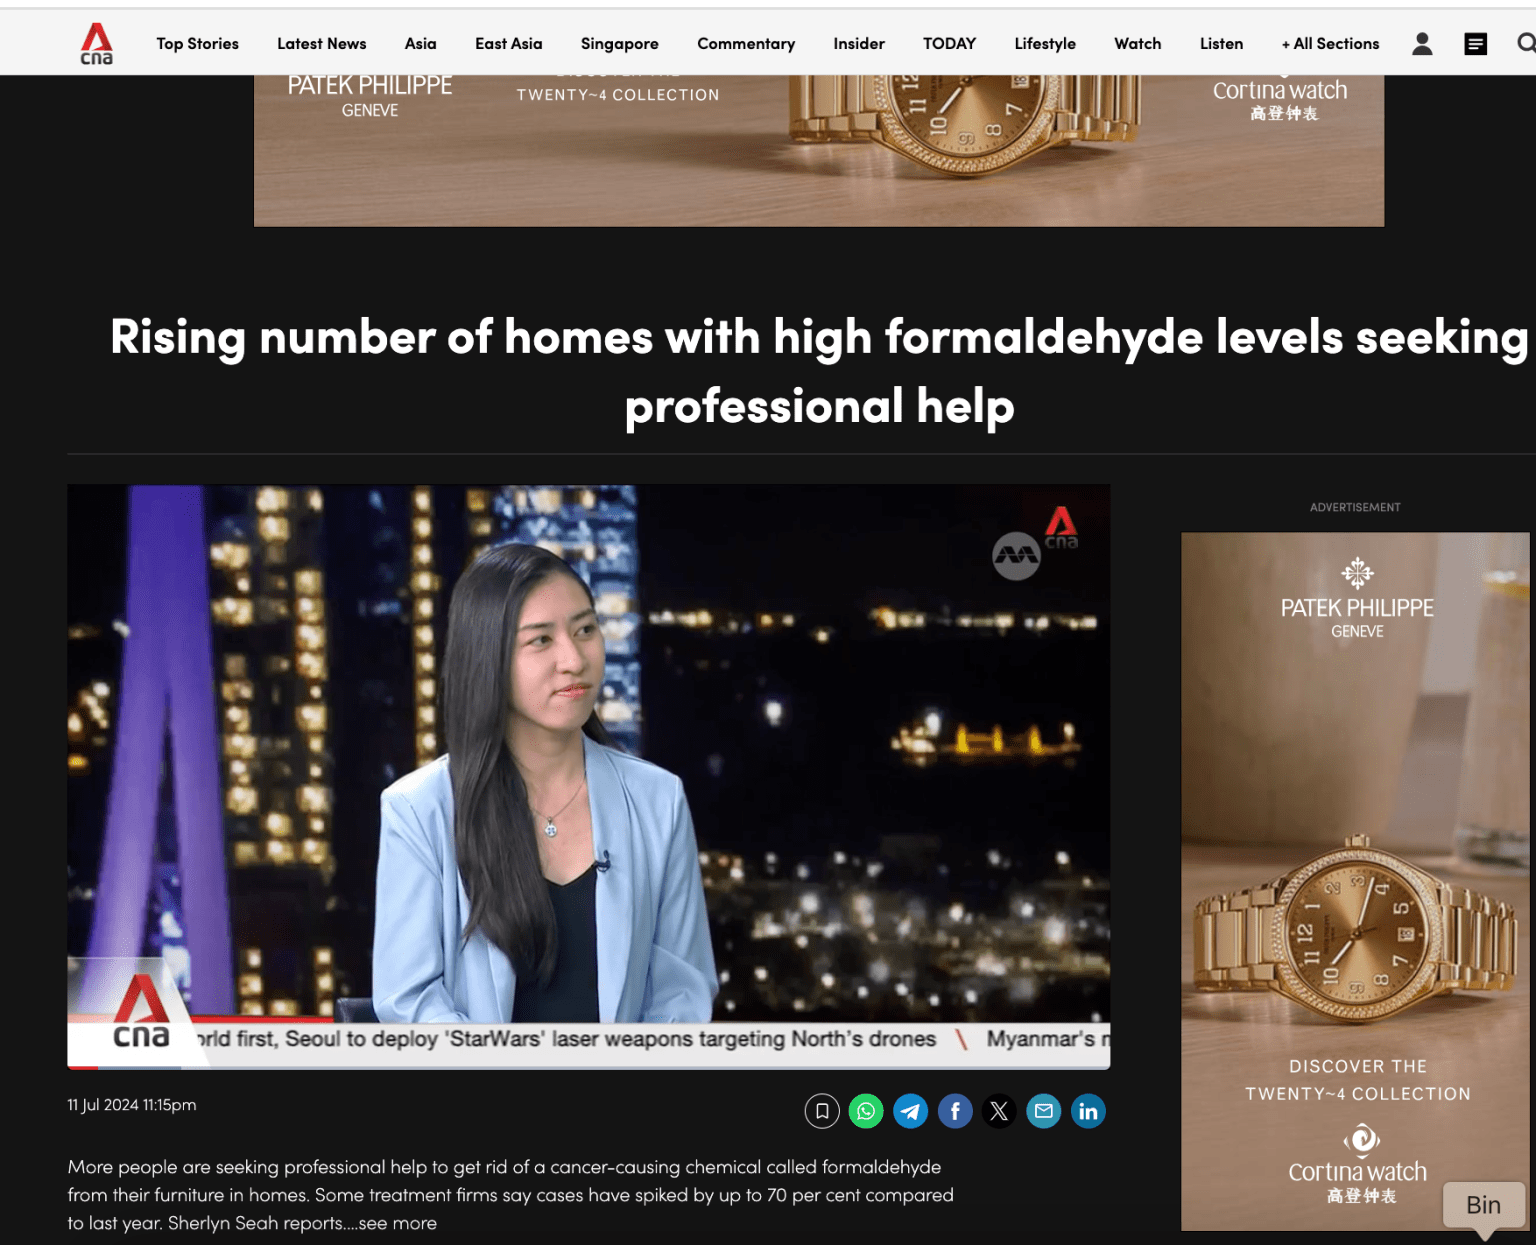
Task: Click the Bin button
Action: click(x=1483, y=1205)
